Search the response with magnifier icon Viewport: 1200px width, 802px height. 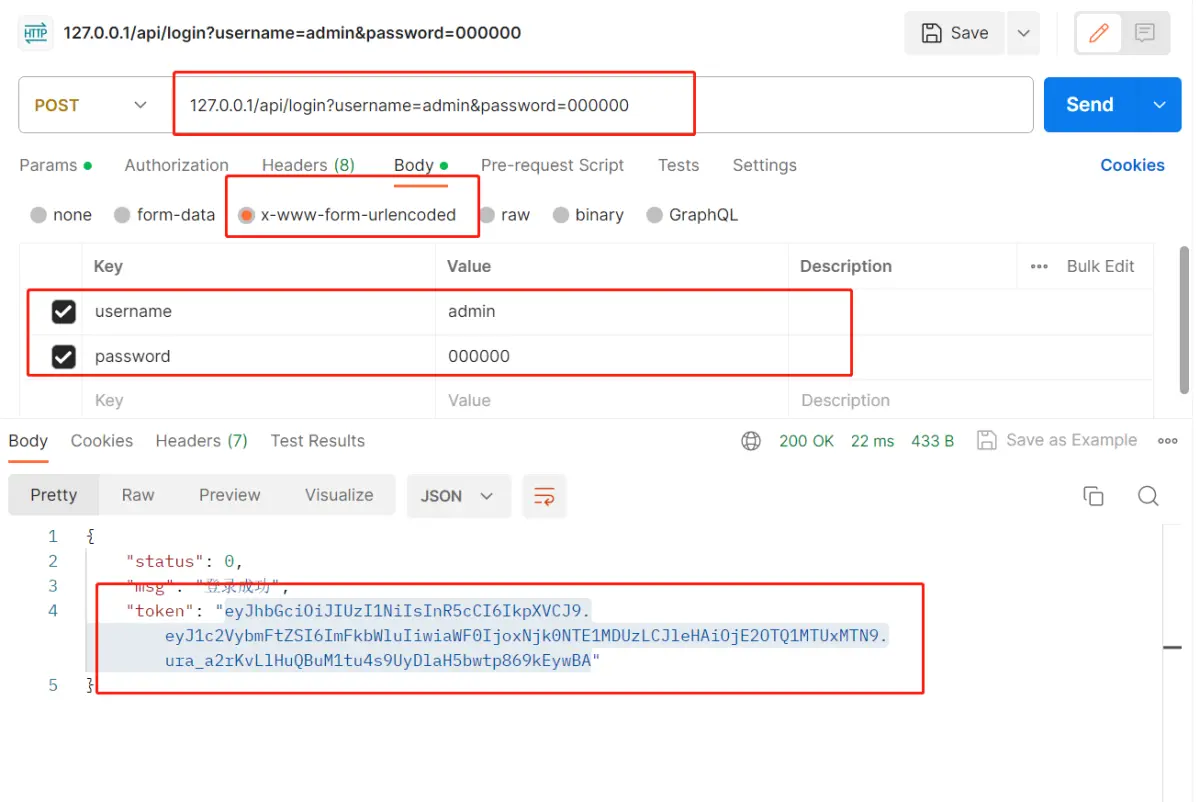(1148, 496)
